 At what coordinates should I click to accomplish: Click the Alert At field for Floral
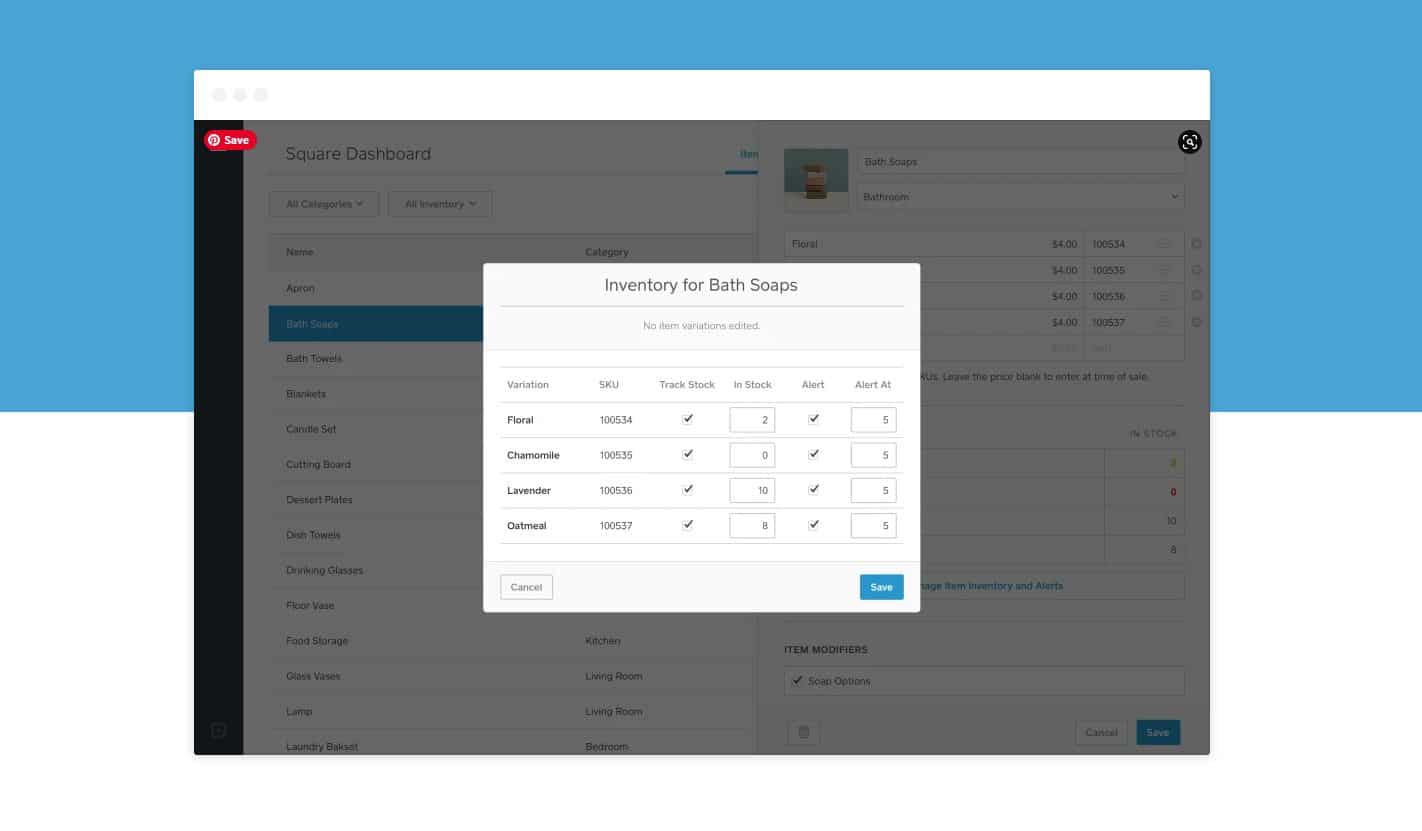point(873,420)
